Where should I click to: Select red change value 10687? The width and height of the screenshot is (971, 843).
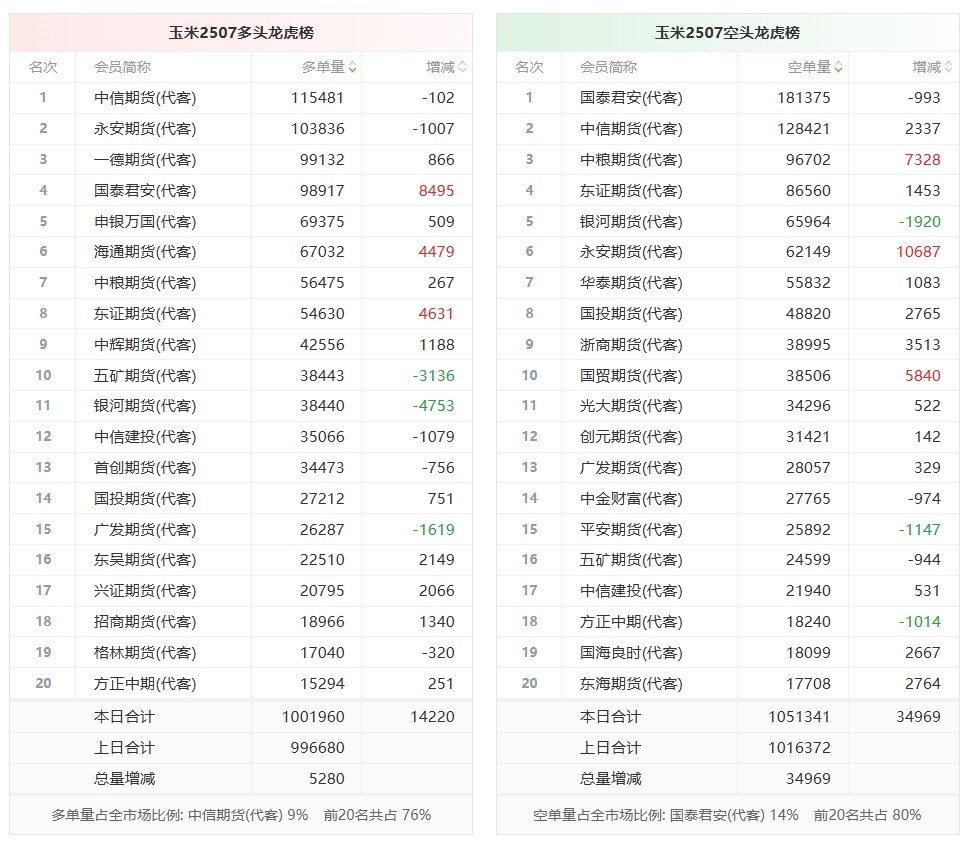tap(918, 252)
